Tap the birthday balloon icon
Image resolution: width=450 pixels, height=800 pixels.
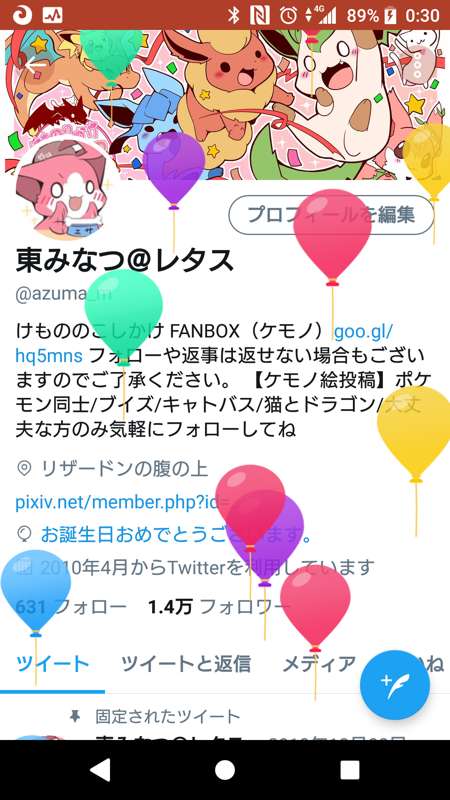pyautogui.click(x=24, y=534)
